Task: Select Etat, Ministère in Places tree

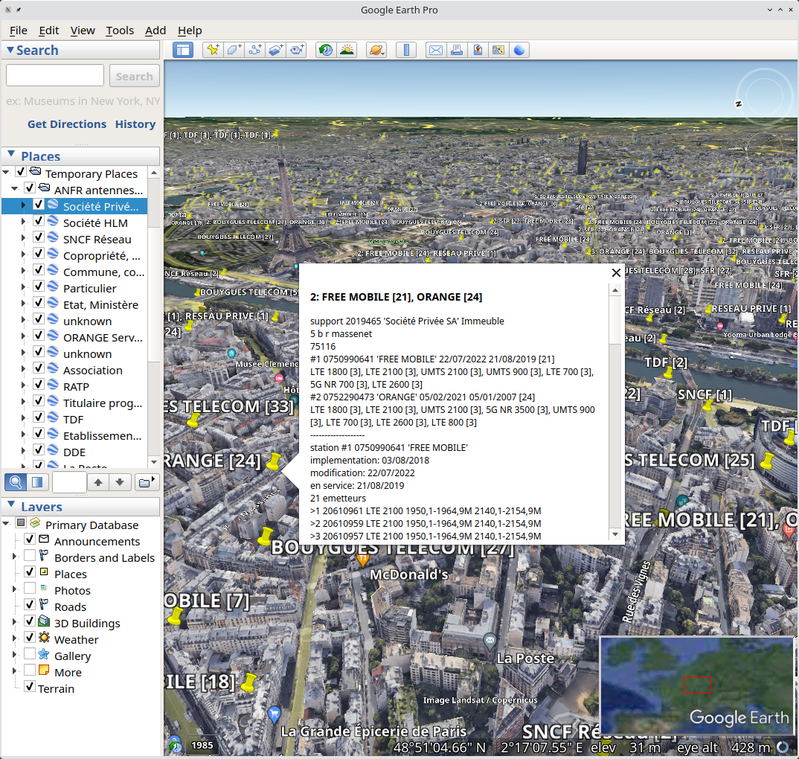Action: click(100, 305)
